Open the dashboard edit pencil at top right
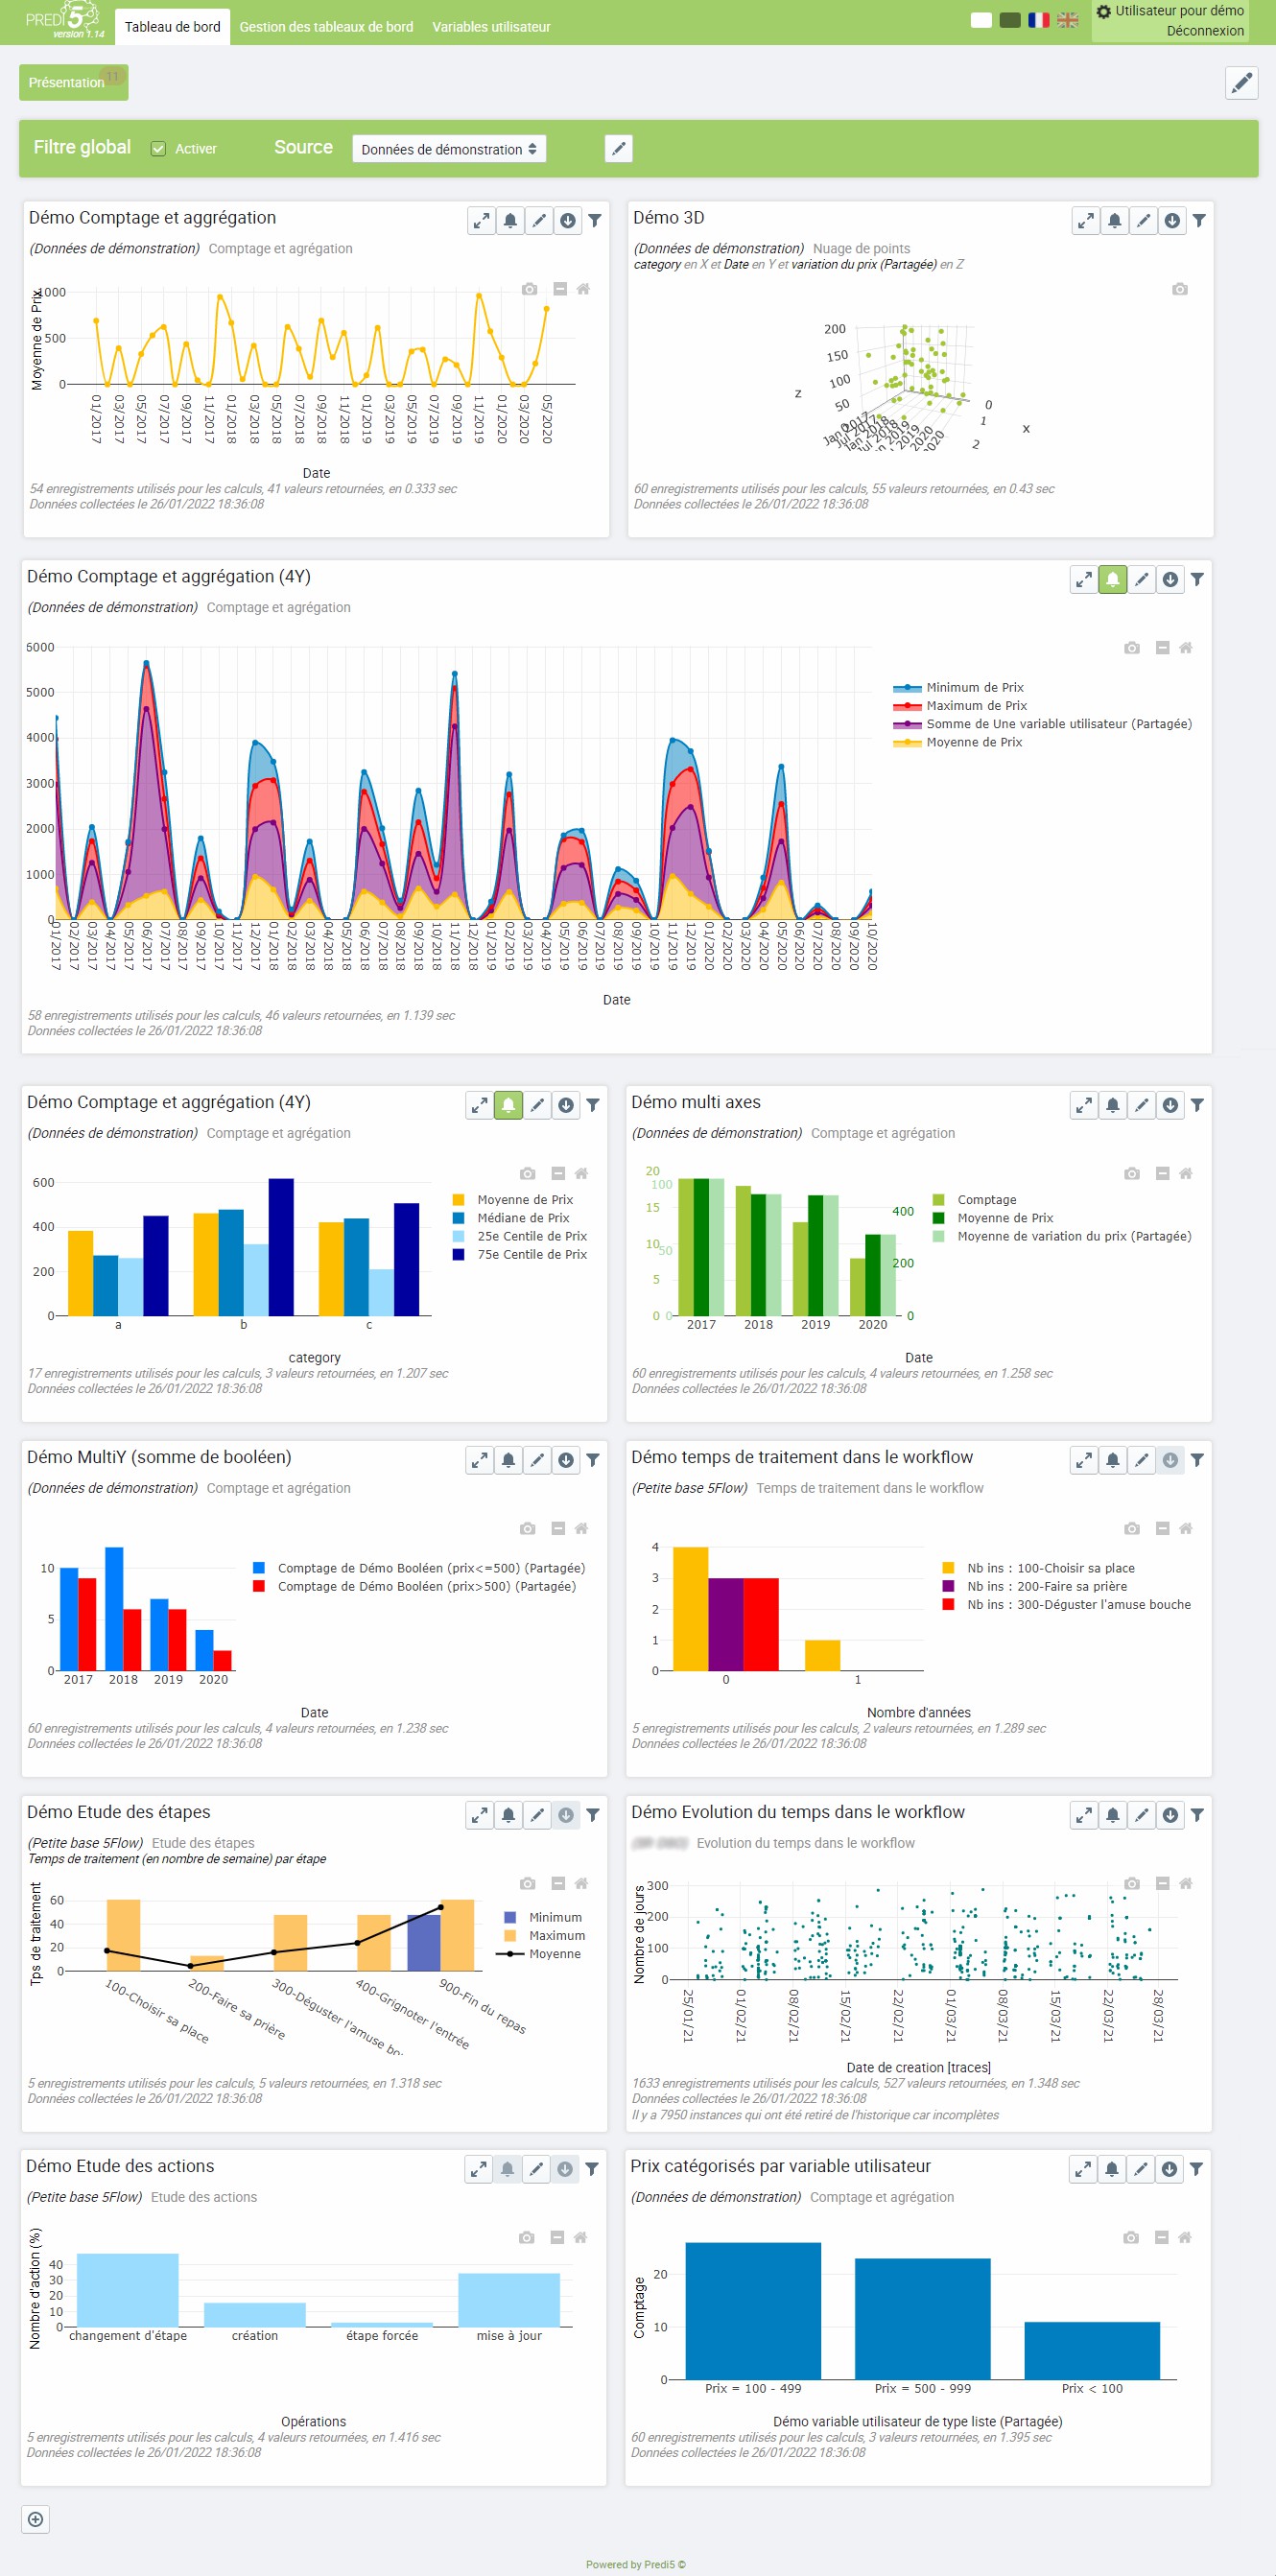Image resolution: width=1276 pixels, height=2576 pixels. (1241, 83)
